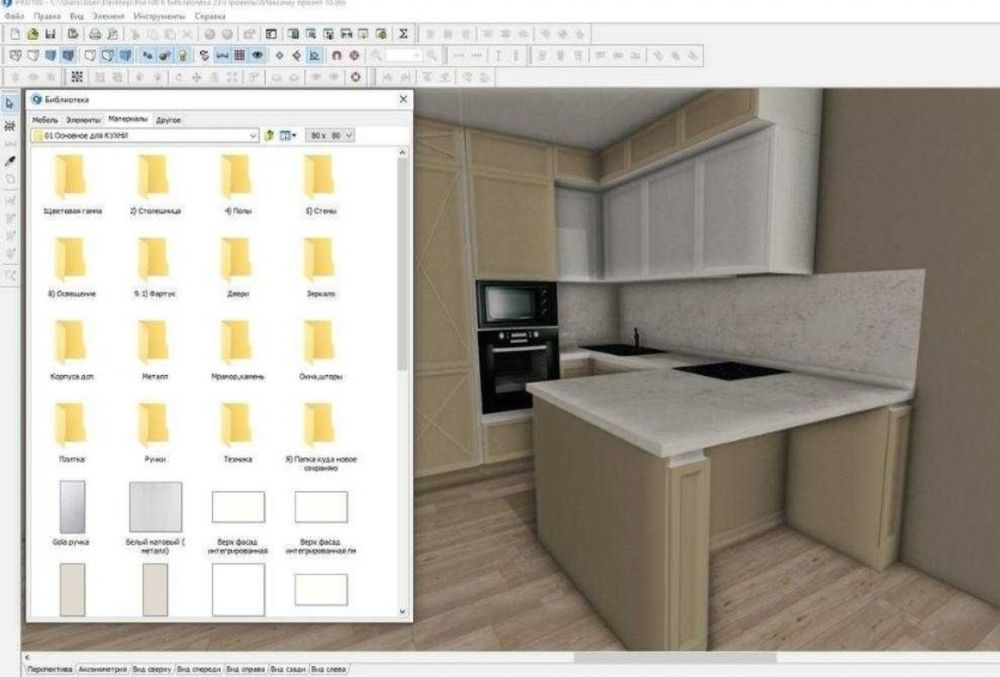The width and height of the screenshot is (1000, 677).
Task: Click the Library scrollbar up arrow
Action: point(402,152)
